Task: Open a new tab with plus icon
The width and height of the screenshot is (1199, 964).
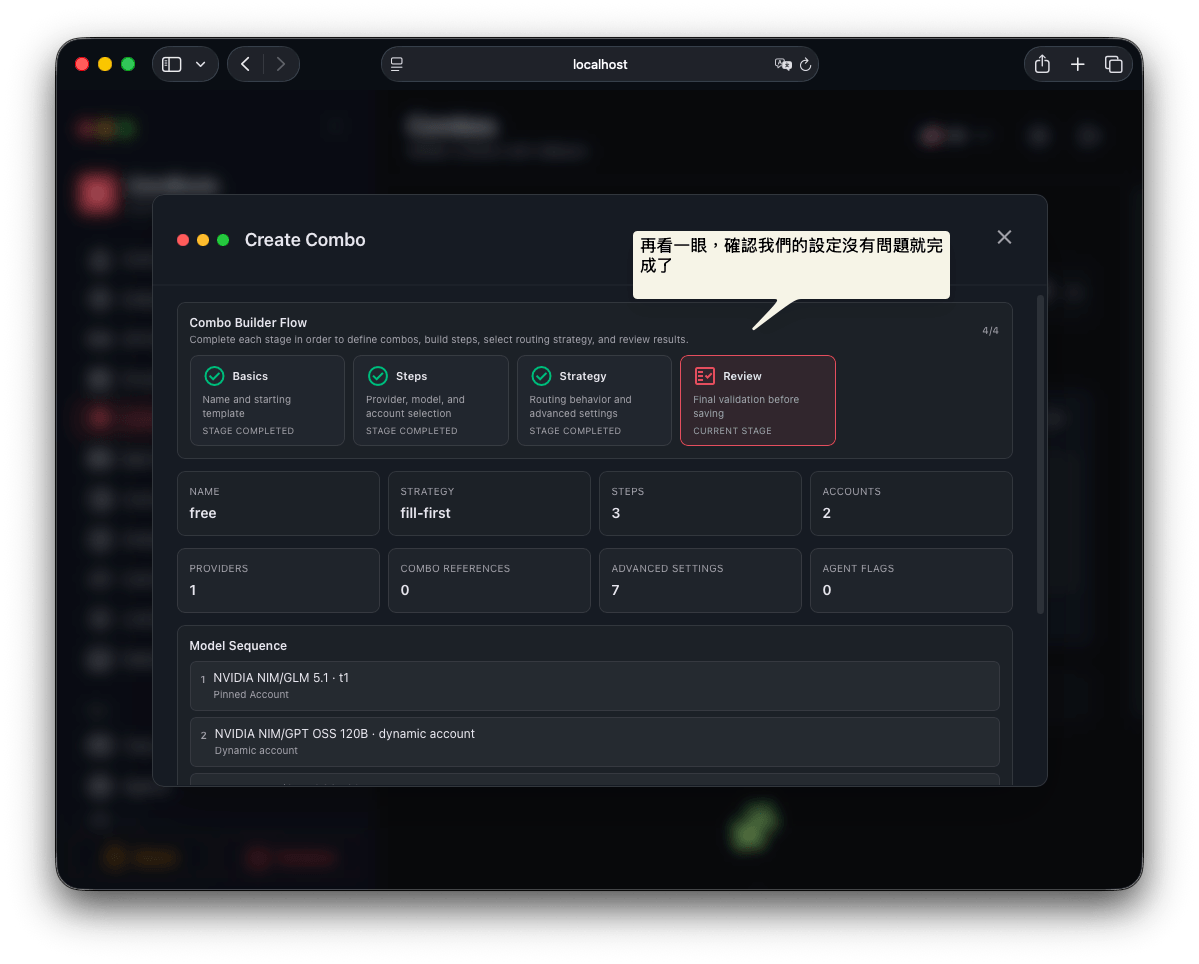Action: pos(1077,64)
